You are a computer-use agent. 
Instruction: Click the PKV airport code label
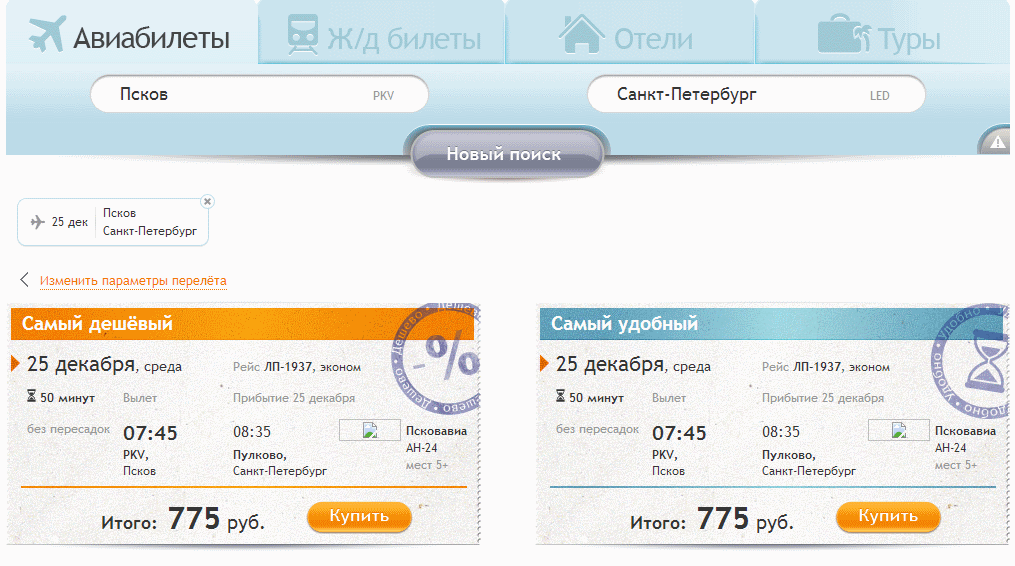(383, 96)
